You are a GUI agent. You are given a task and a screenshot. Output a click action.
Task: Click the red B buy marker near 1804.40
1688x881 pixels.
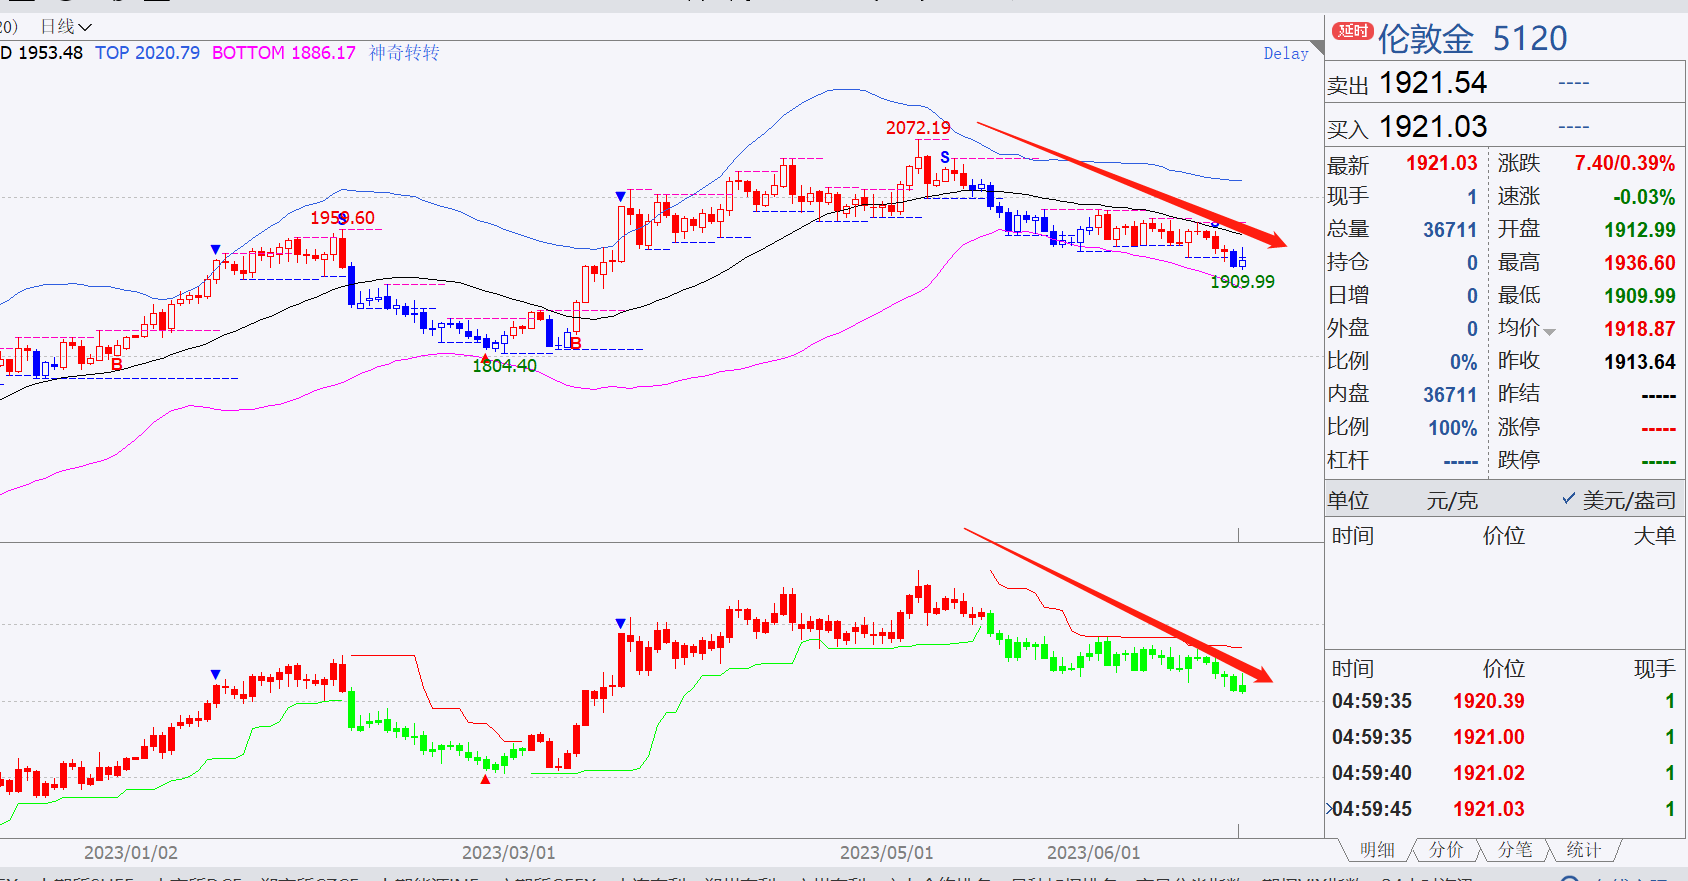(x=575, y=344)
